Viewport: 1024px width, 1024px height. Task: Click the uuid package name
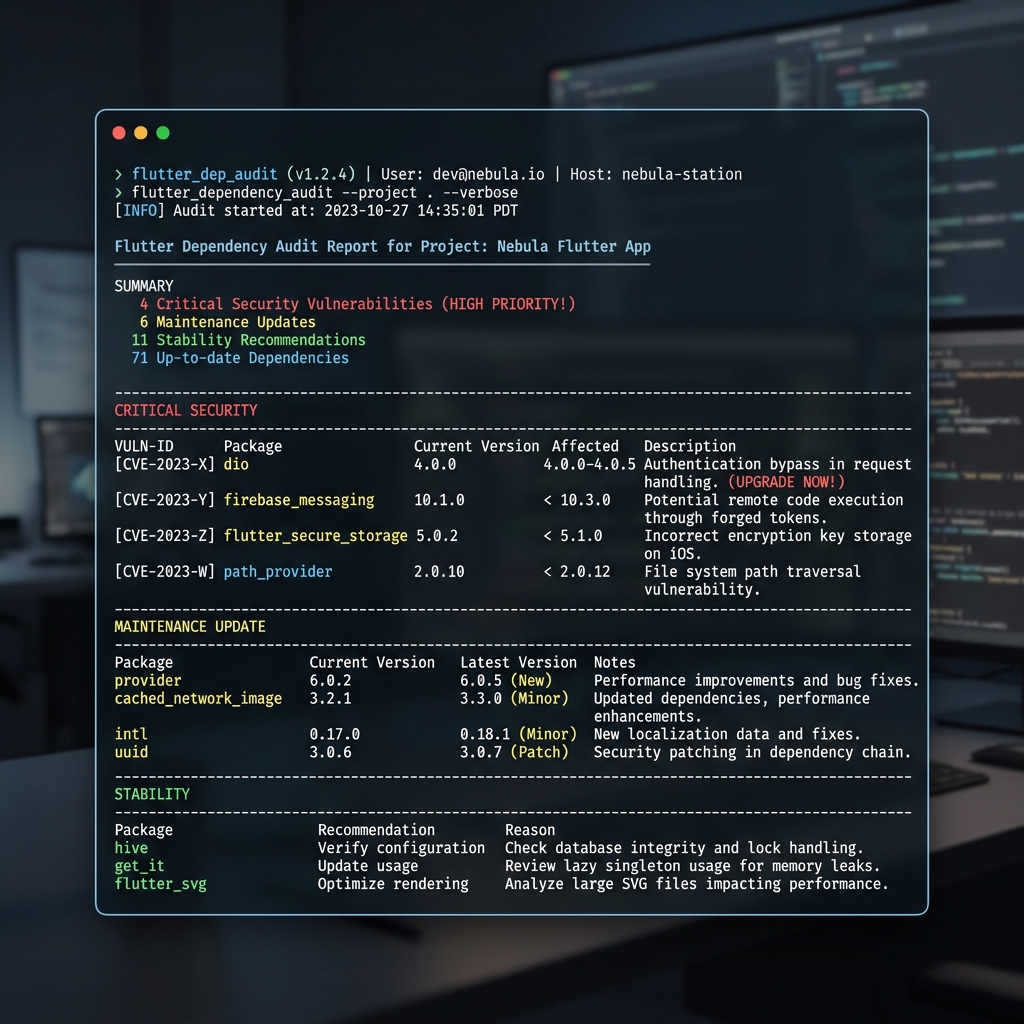click(131, 752)
